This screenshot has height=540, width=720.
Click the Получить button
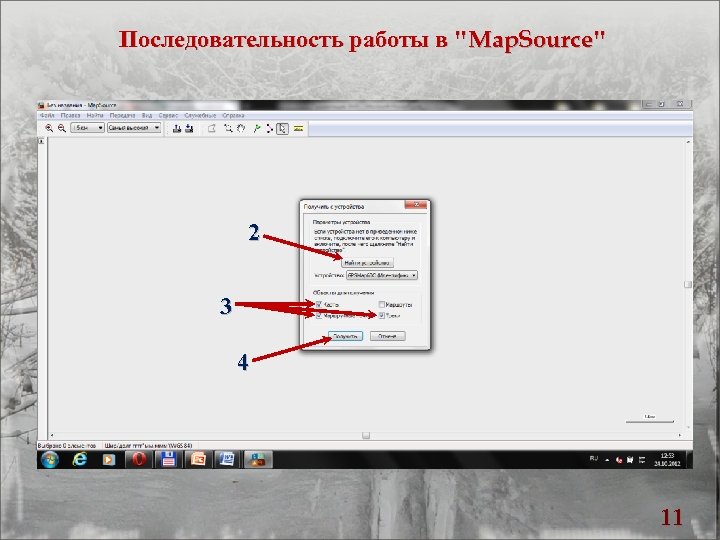345,336
